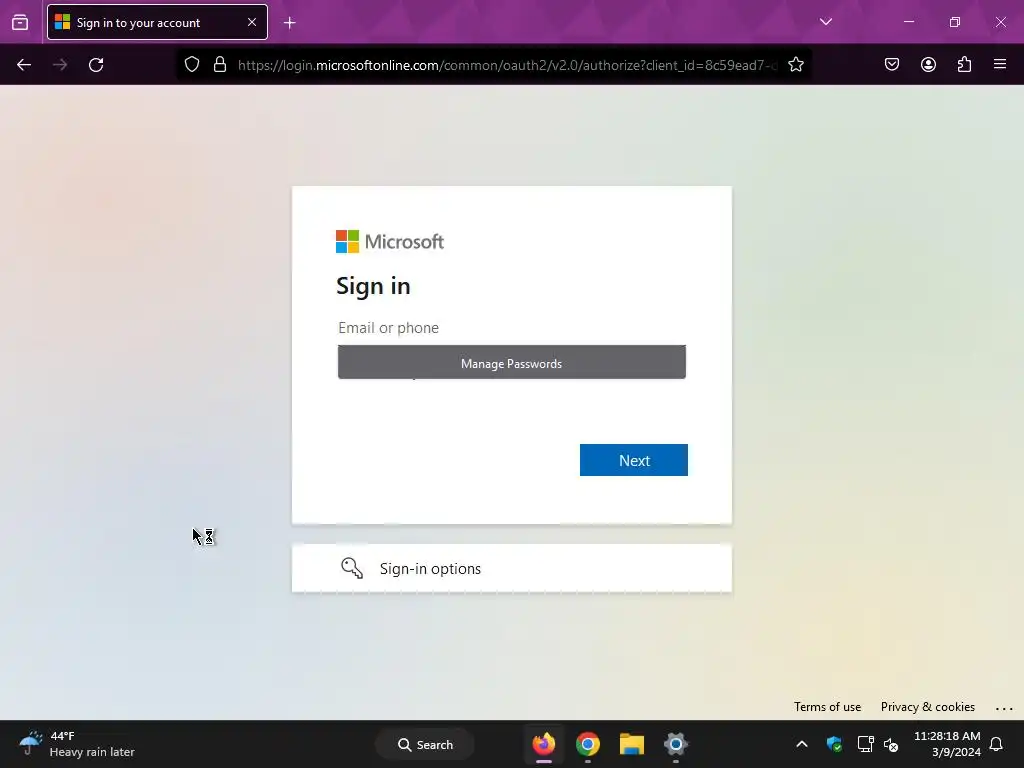Open the footer more options ellipsis
The image size is (1024, 768).
point(1004,708)
